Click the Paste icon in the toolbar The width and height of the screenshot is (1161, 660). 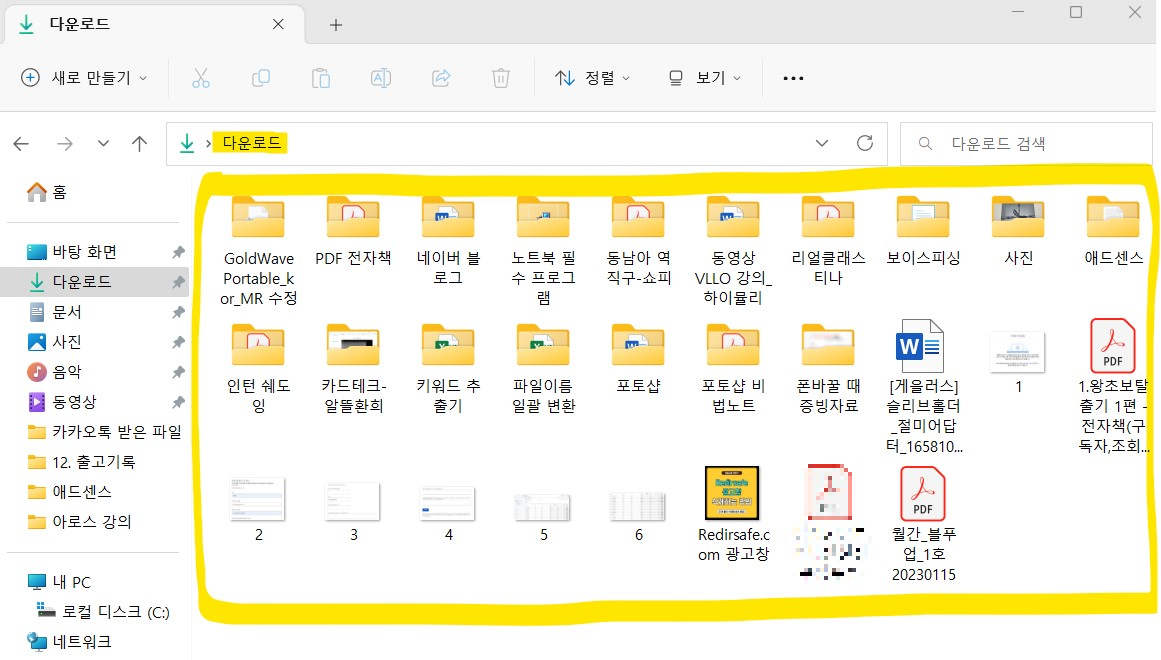321,77
